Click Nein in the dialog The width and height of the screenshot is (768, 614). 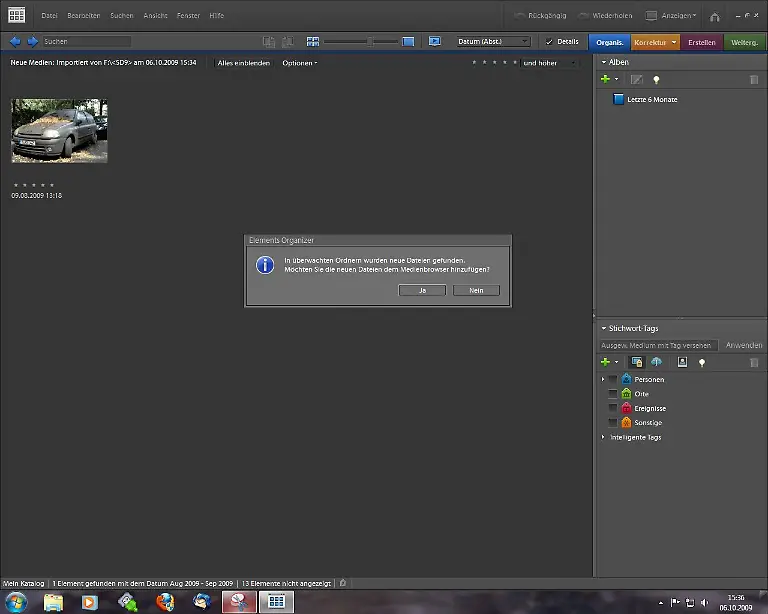476,290
